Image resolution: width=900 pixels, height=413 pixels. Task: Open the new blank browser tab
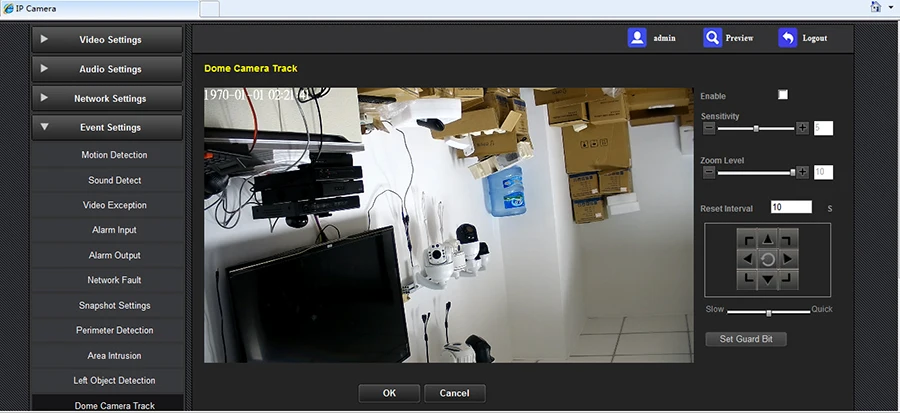210,9
